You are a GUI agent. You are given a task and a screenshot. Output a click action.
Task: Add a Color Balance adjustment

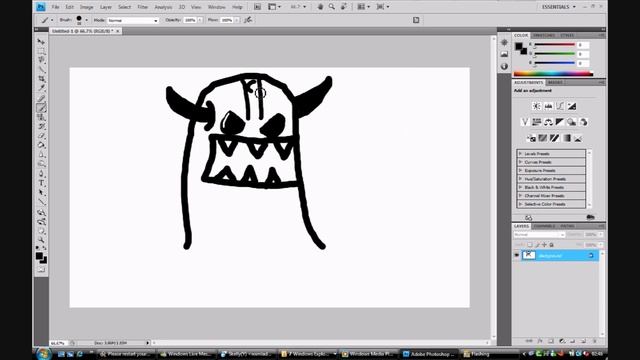548,122
